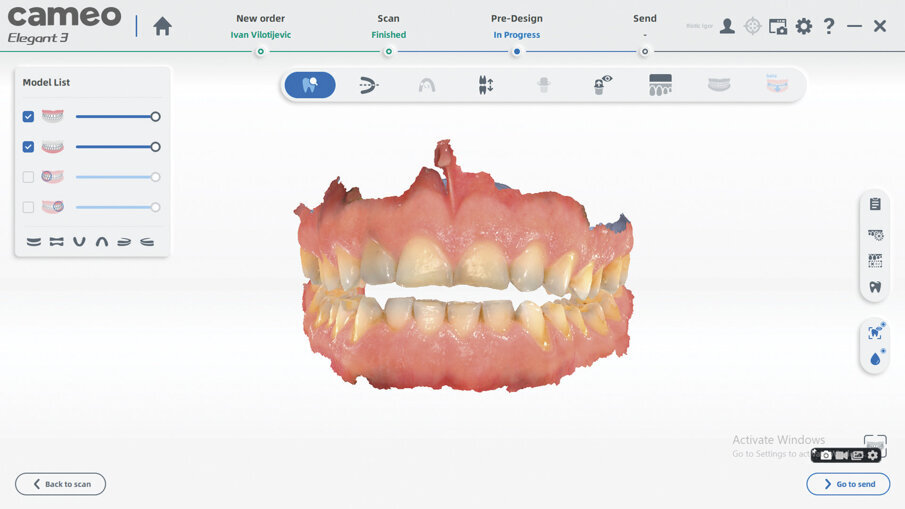This screenshot has width=905, height=509.
Task: Enable the third model checkbox in Model List
Action: click(x=28, y=177)
